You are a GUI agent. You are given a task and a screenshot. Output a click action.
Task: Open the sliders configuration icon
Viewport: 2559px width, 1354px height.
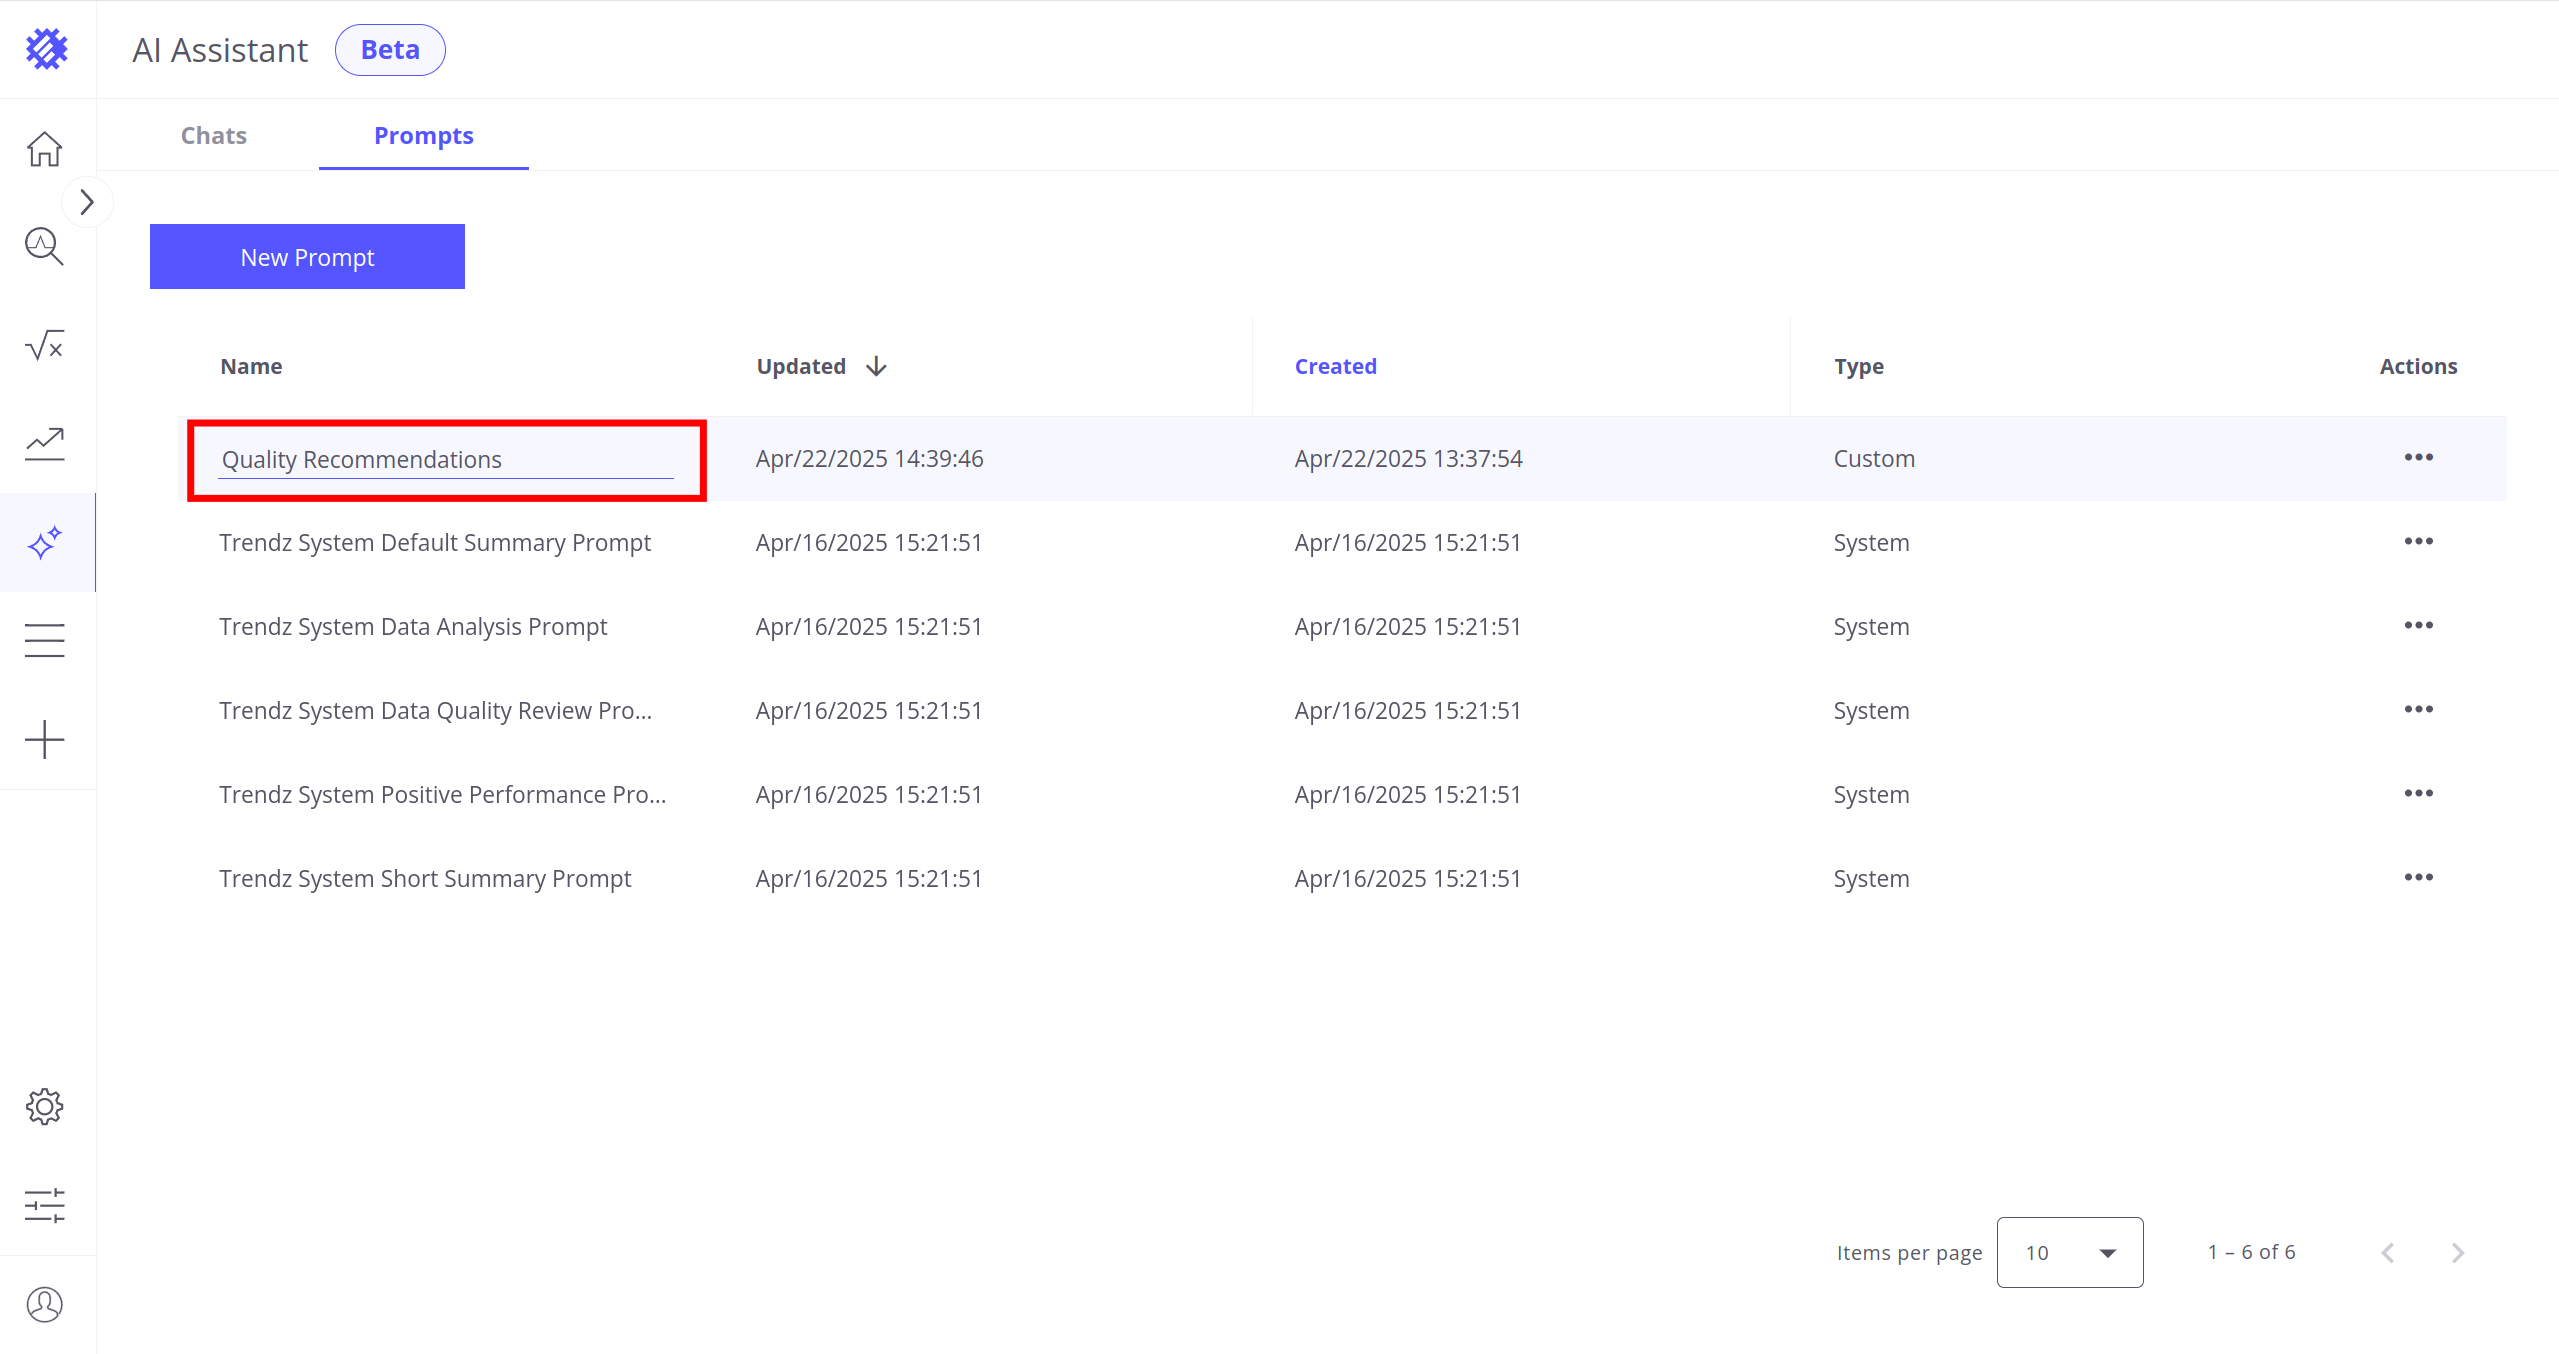(44, 1205)
